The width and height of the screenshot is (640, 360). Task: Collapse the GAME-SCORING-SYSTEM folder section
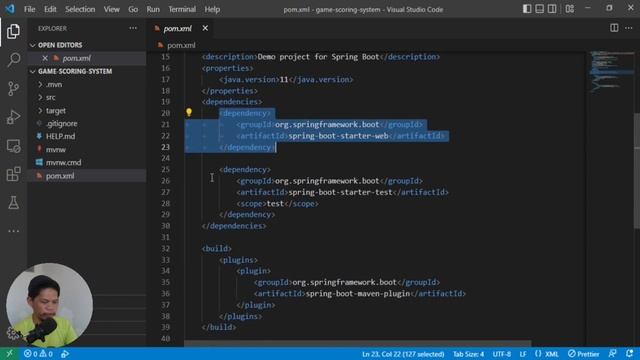point(75,71)
